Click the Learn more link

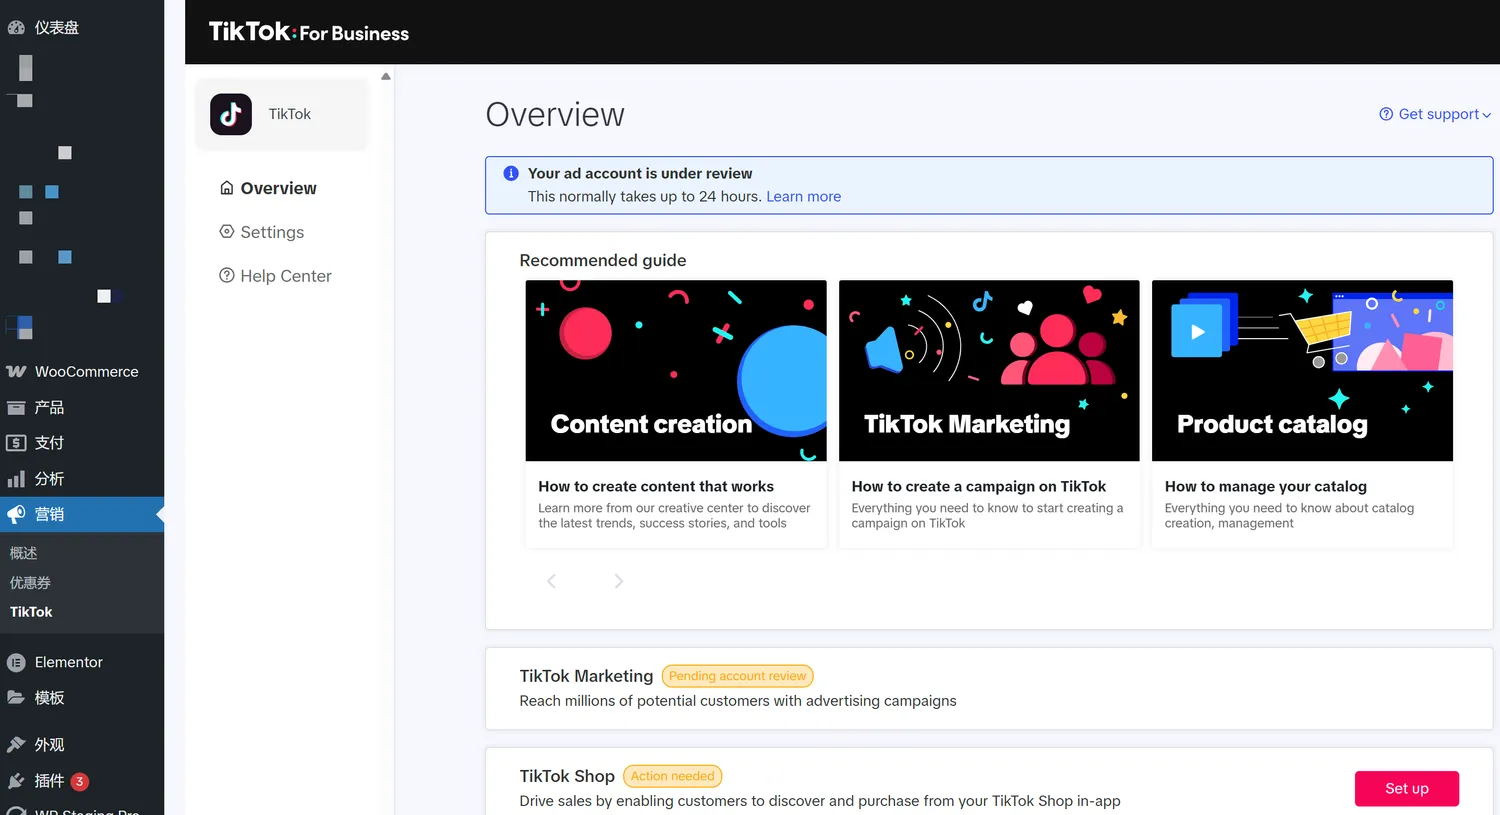803,196
